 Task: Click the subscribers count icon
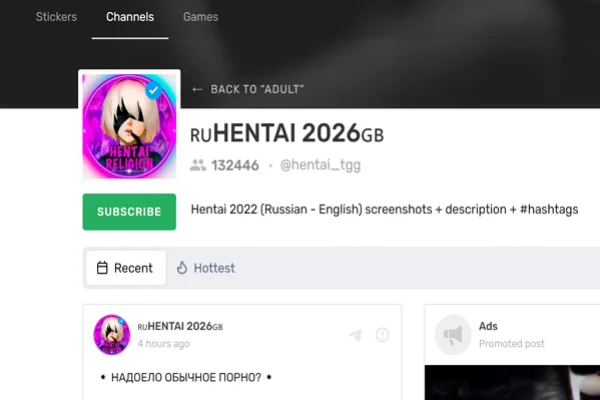(198, 165)
